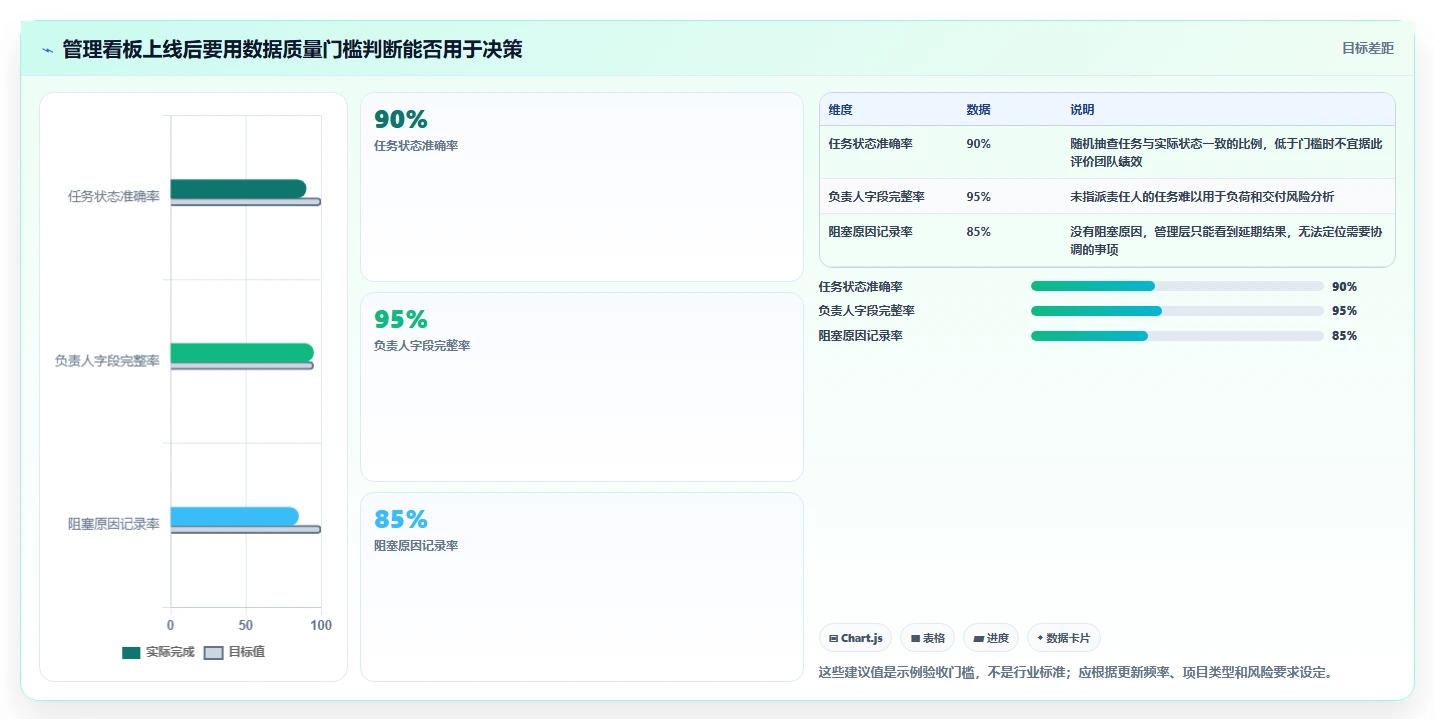
Task: Click the dark green 任务状态准确率 actual bar
Action: coord(238,189)
